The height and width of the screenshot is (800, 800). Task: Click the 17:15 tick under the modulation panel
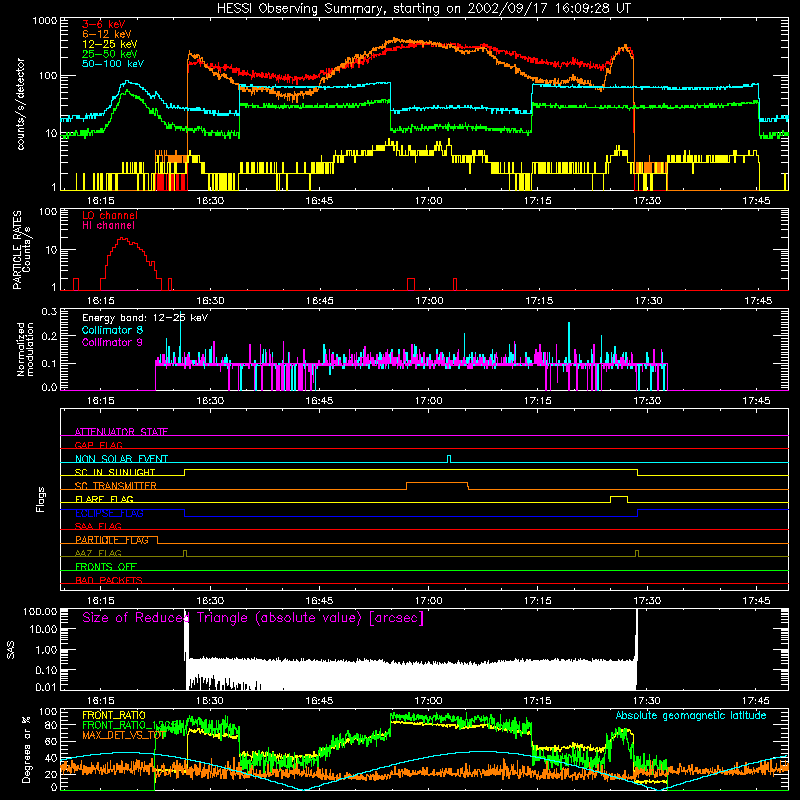coord(538,401)
